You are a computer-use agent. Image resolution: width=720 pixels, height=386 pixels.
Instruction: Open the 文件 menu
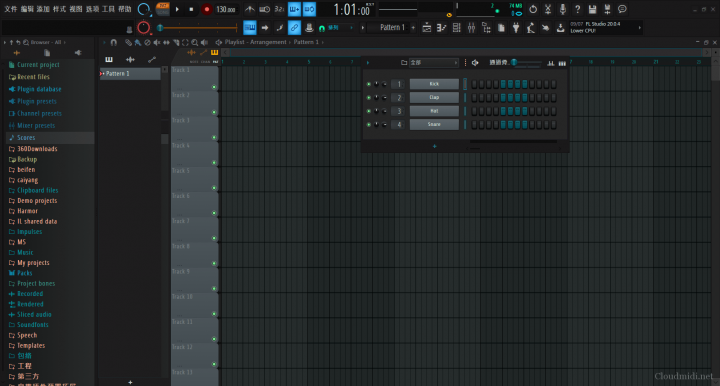click(x=10, y=9)
